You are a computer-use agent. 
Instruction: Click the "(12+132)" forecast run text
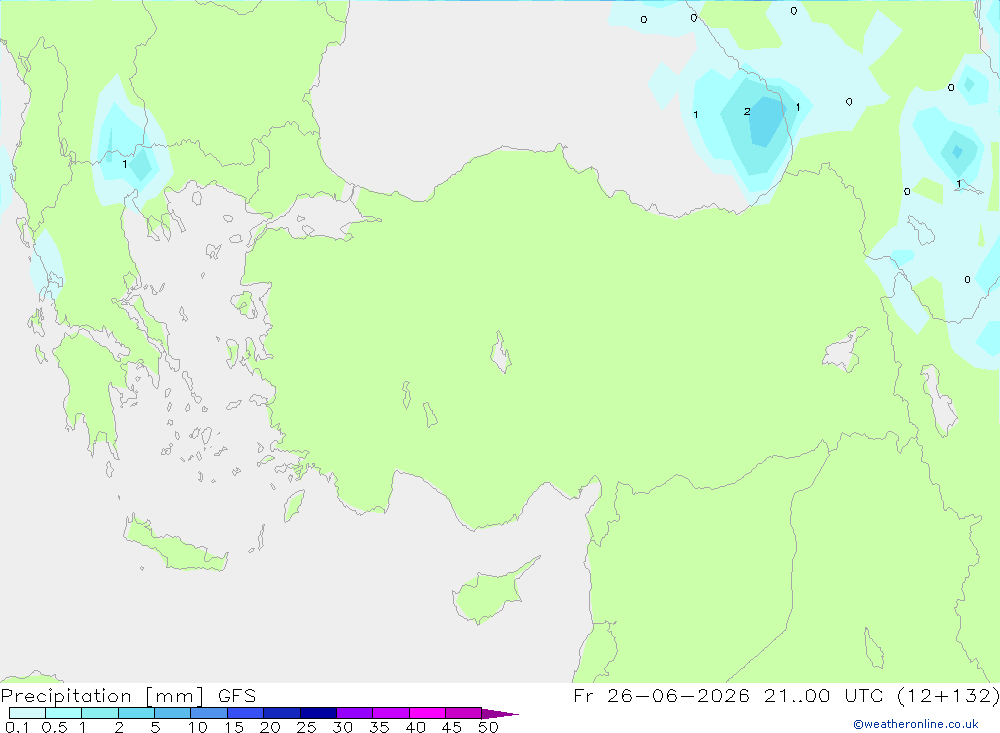point(948,695)
